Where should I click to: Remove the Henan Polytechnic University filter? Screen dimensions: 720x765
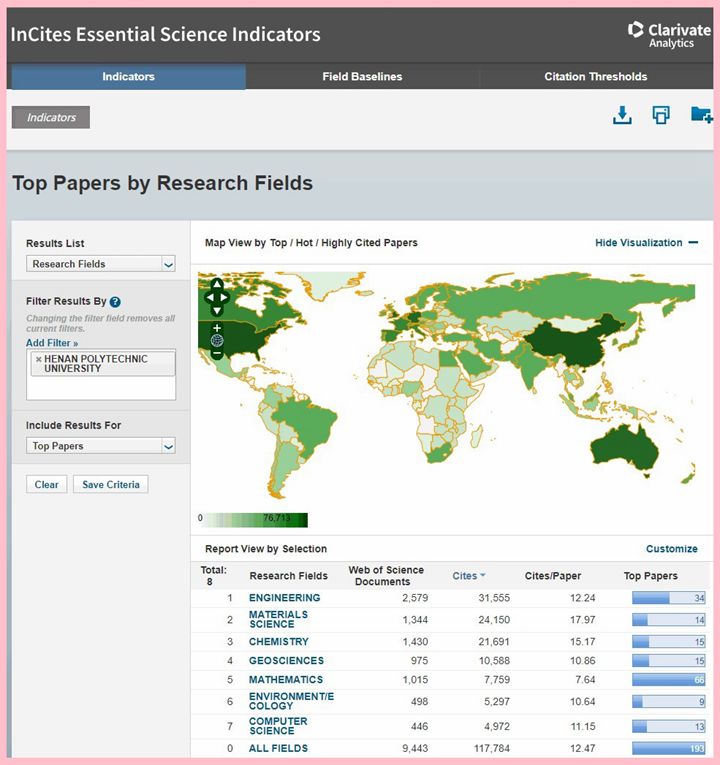point(39,359)
